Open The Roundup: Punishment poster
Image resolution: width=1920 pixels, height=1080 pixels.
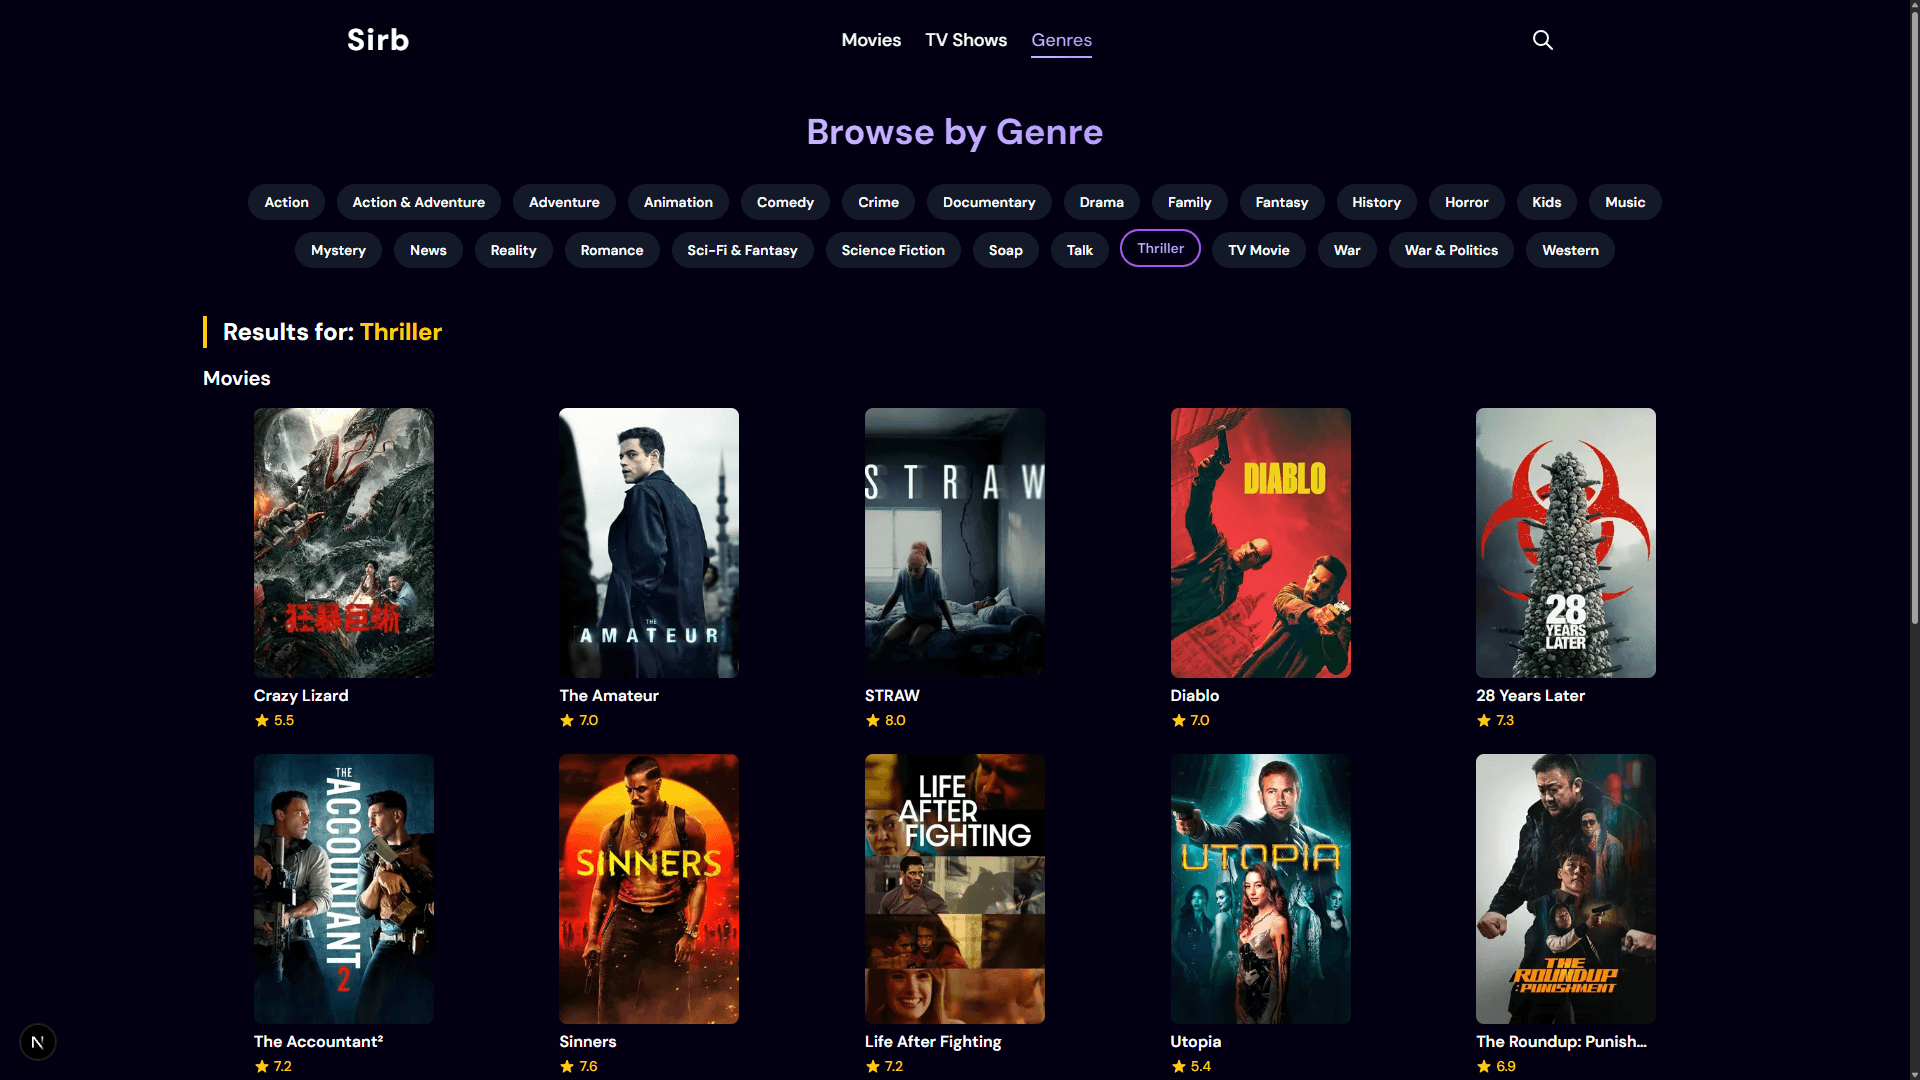point(1566,889)
